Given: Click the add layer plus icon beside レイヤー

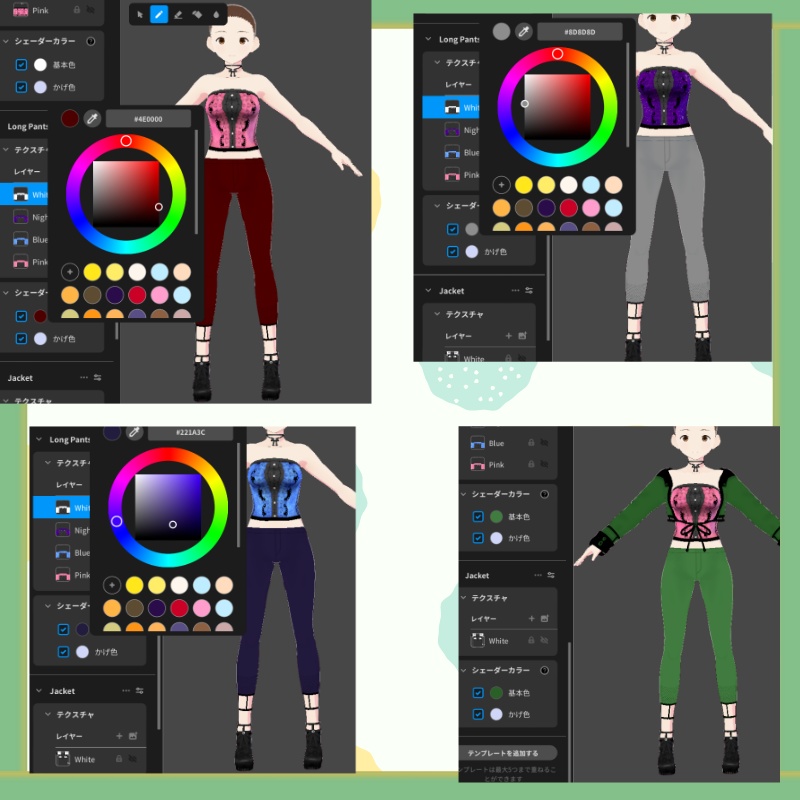Looking at the screenshot, I should [532, 616].
